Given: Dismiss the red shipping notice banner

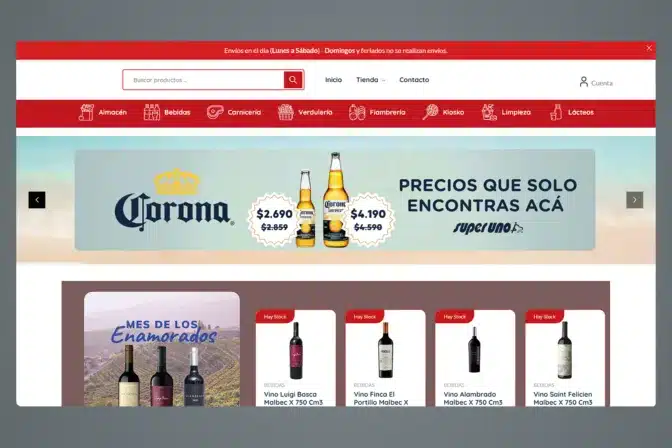Looking at the screenshot, I should tap(649, 48).
